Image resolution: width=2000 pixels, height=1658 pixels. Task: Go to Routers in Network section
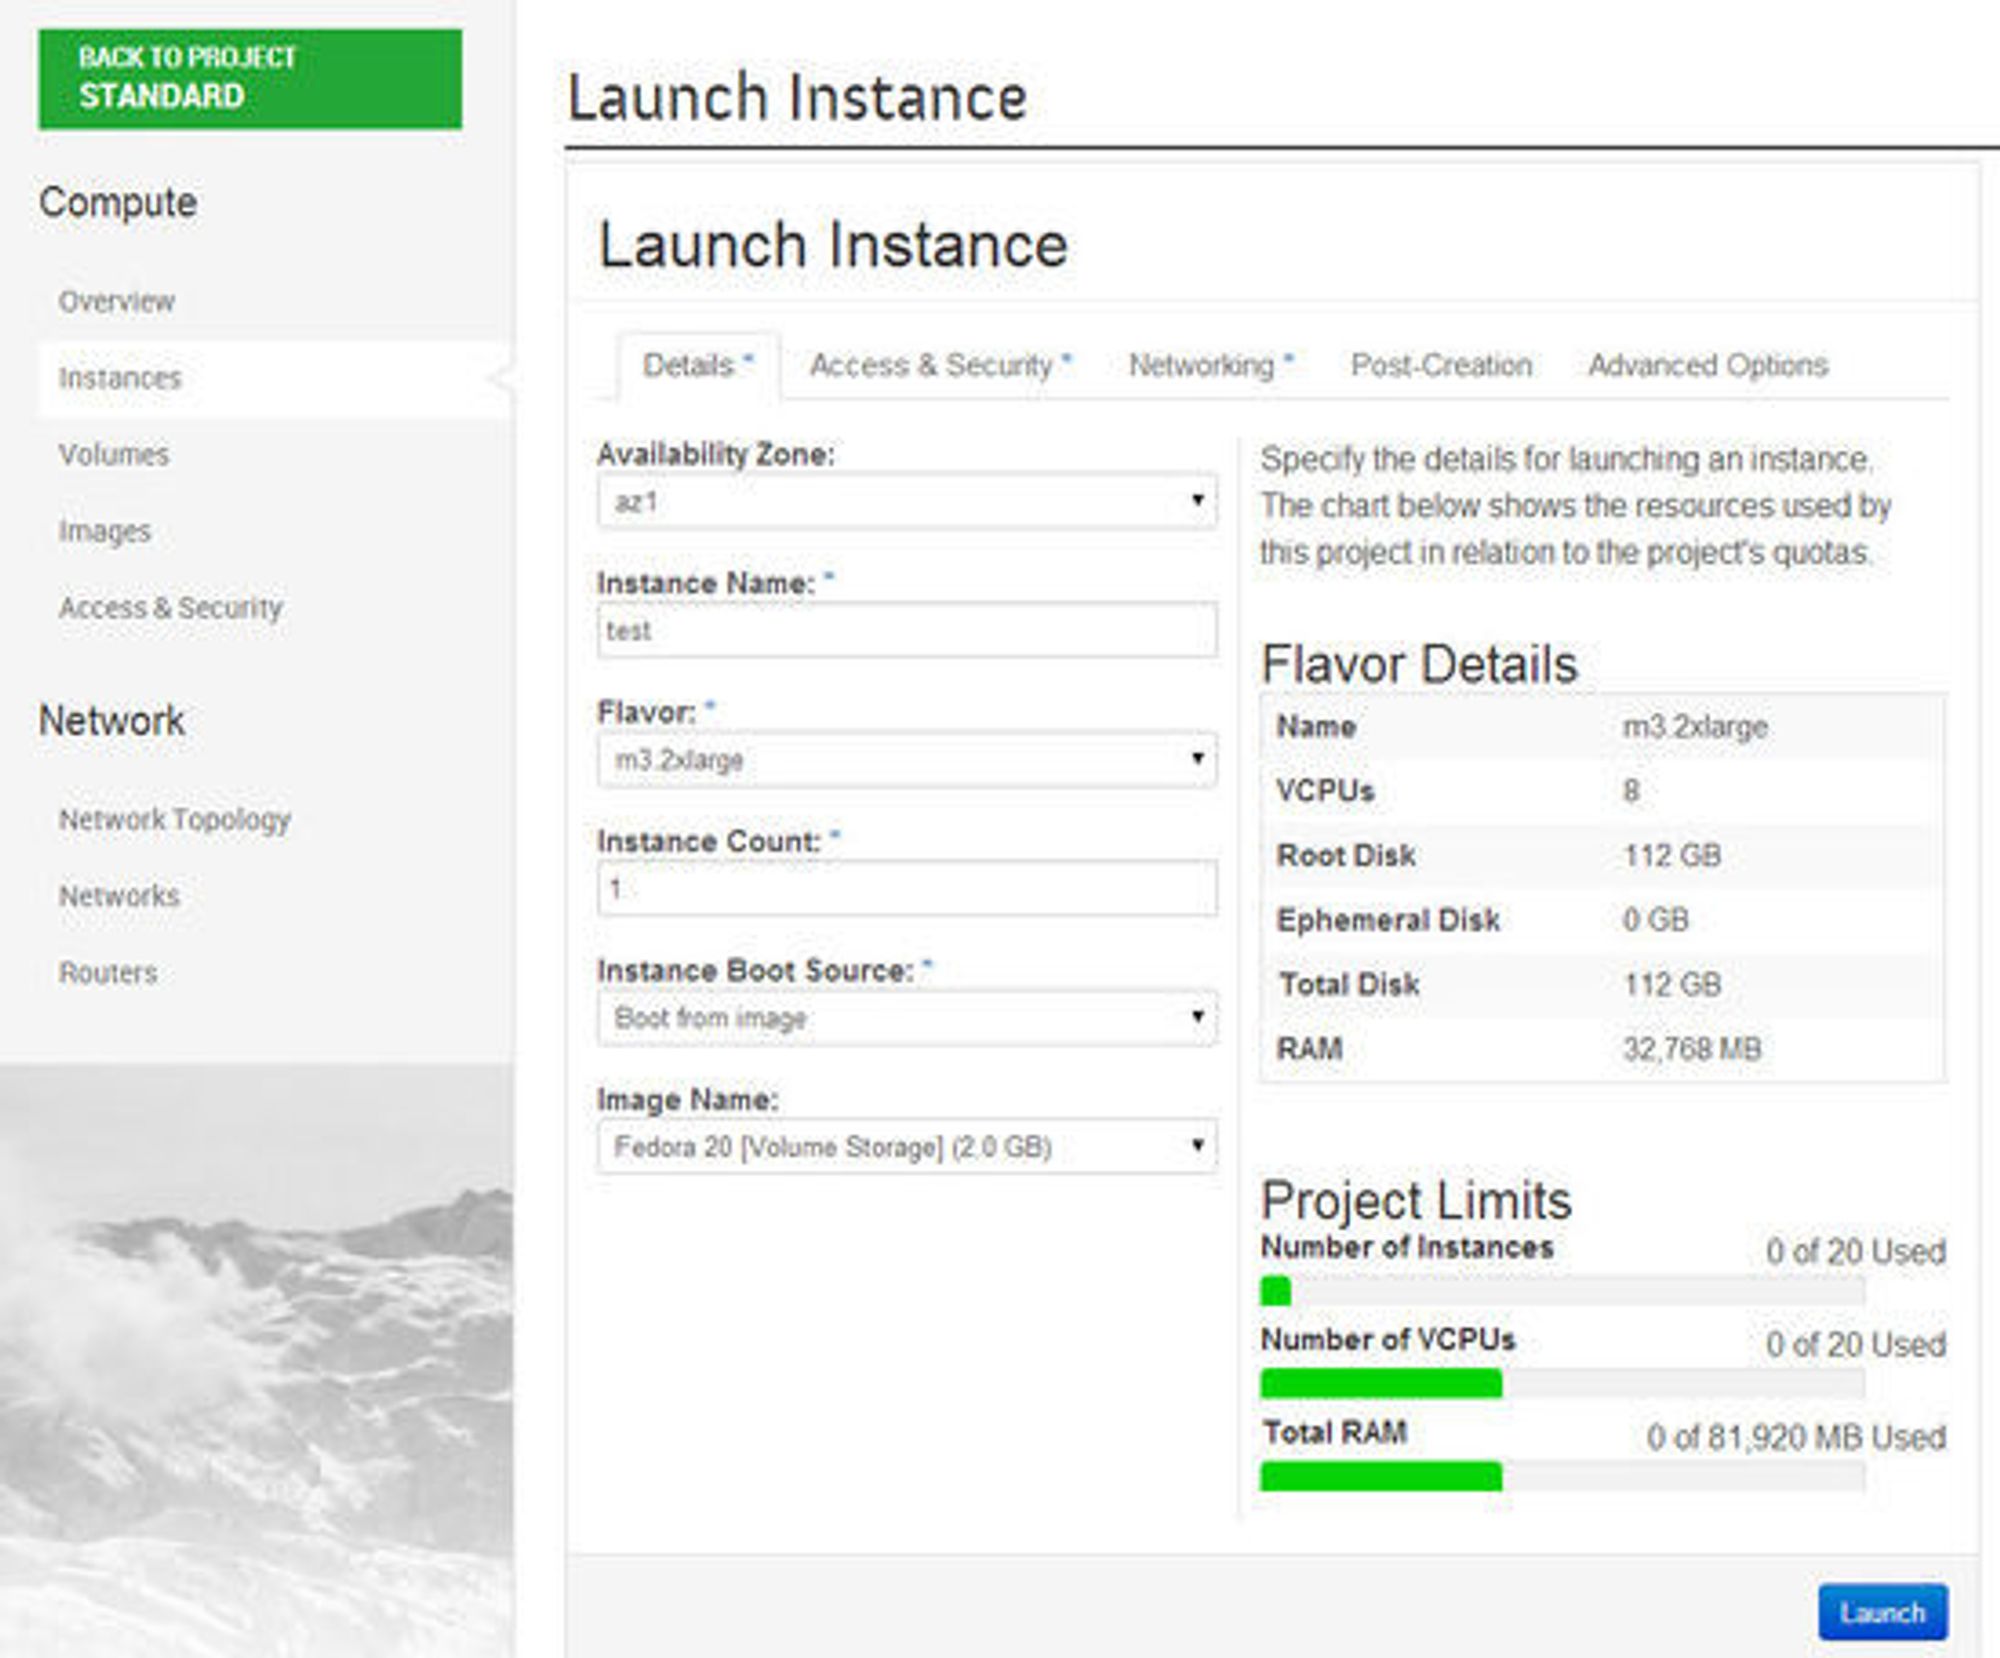pyautogui.click(x=108, y=972)
